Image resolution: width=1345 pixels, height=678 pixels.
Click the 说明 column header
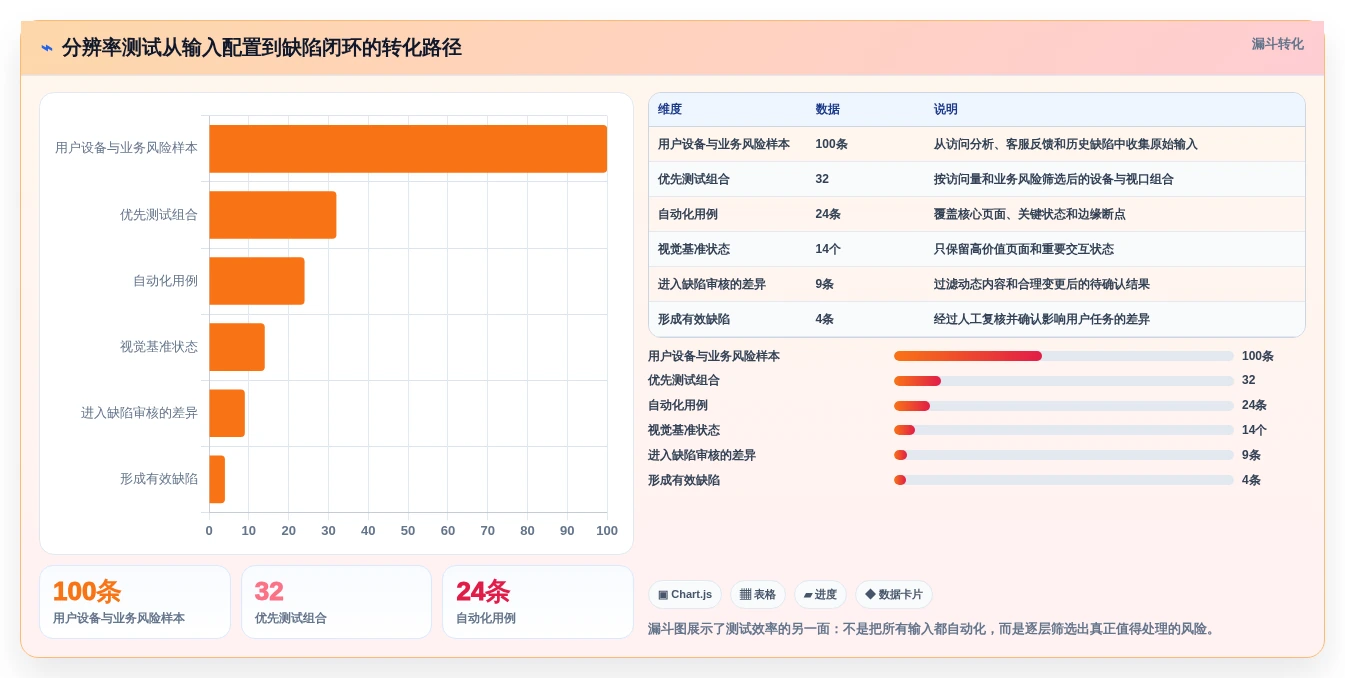[x=946, y=109]
